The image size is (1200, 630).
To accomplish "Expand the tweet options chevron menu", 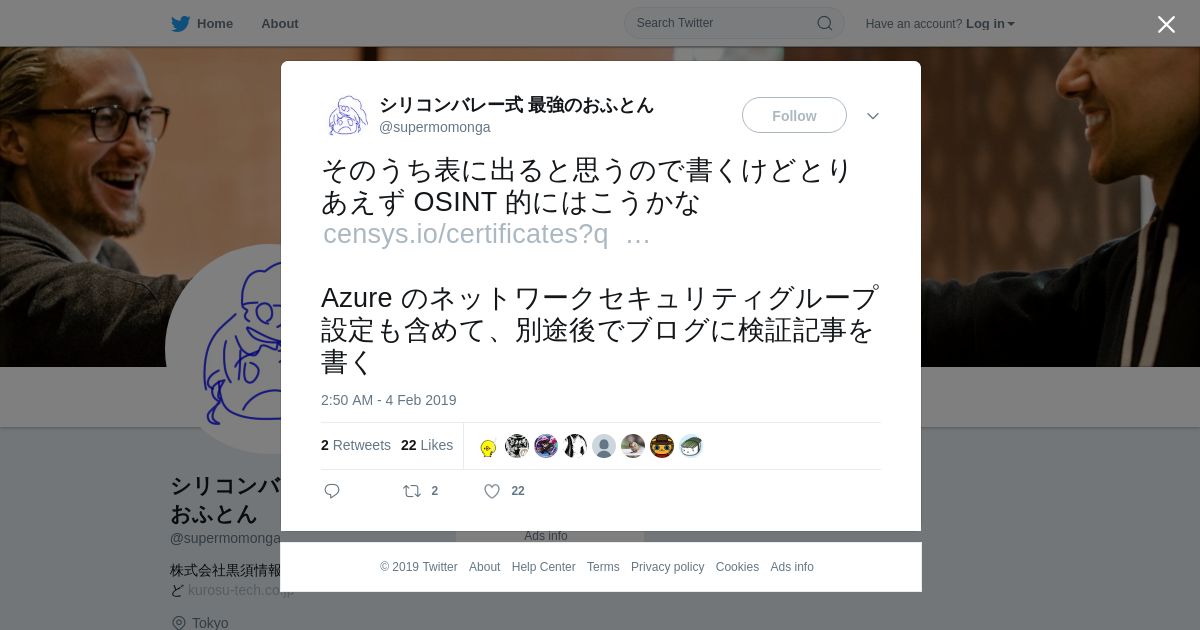I will coord(873,116).
